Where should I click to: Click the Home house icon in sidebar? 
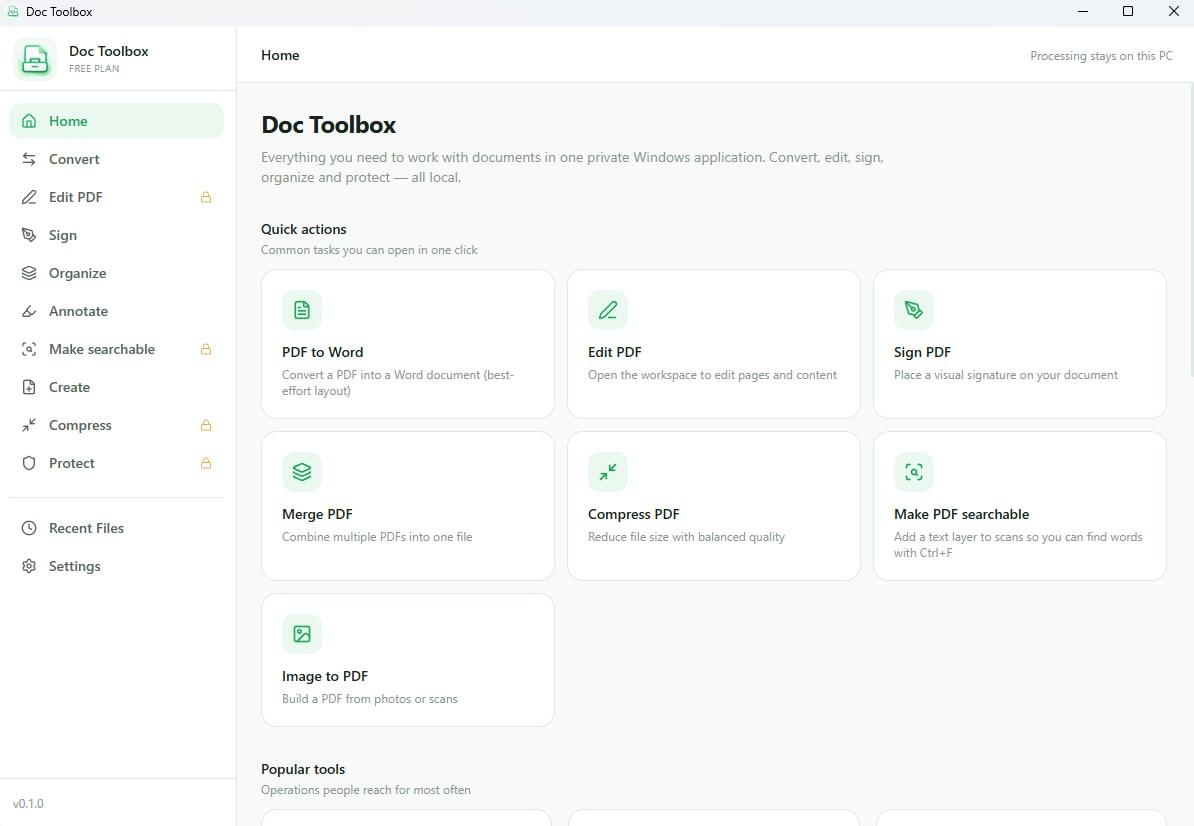tap(29, 121)
